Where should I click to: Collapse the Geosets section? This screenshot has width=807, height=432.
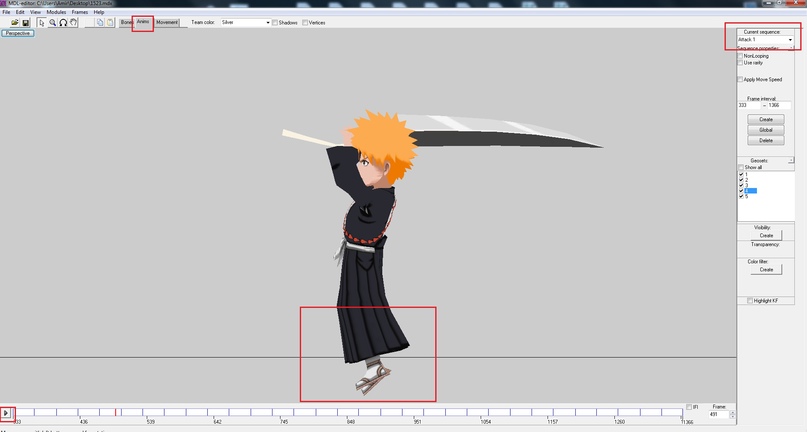[791, 161]
